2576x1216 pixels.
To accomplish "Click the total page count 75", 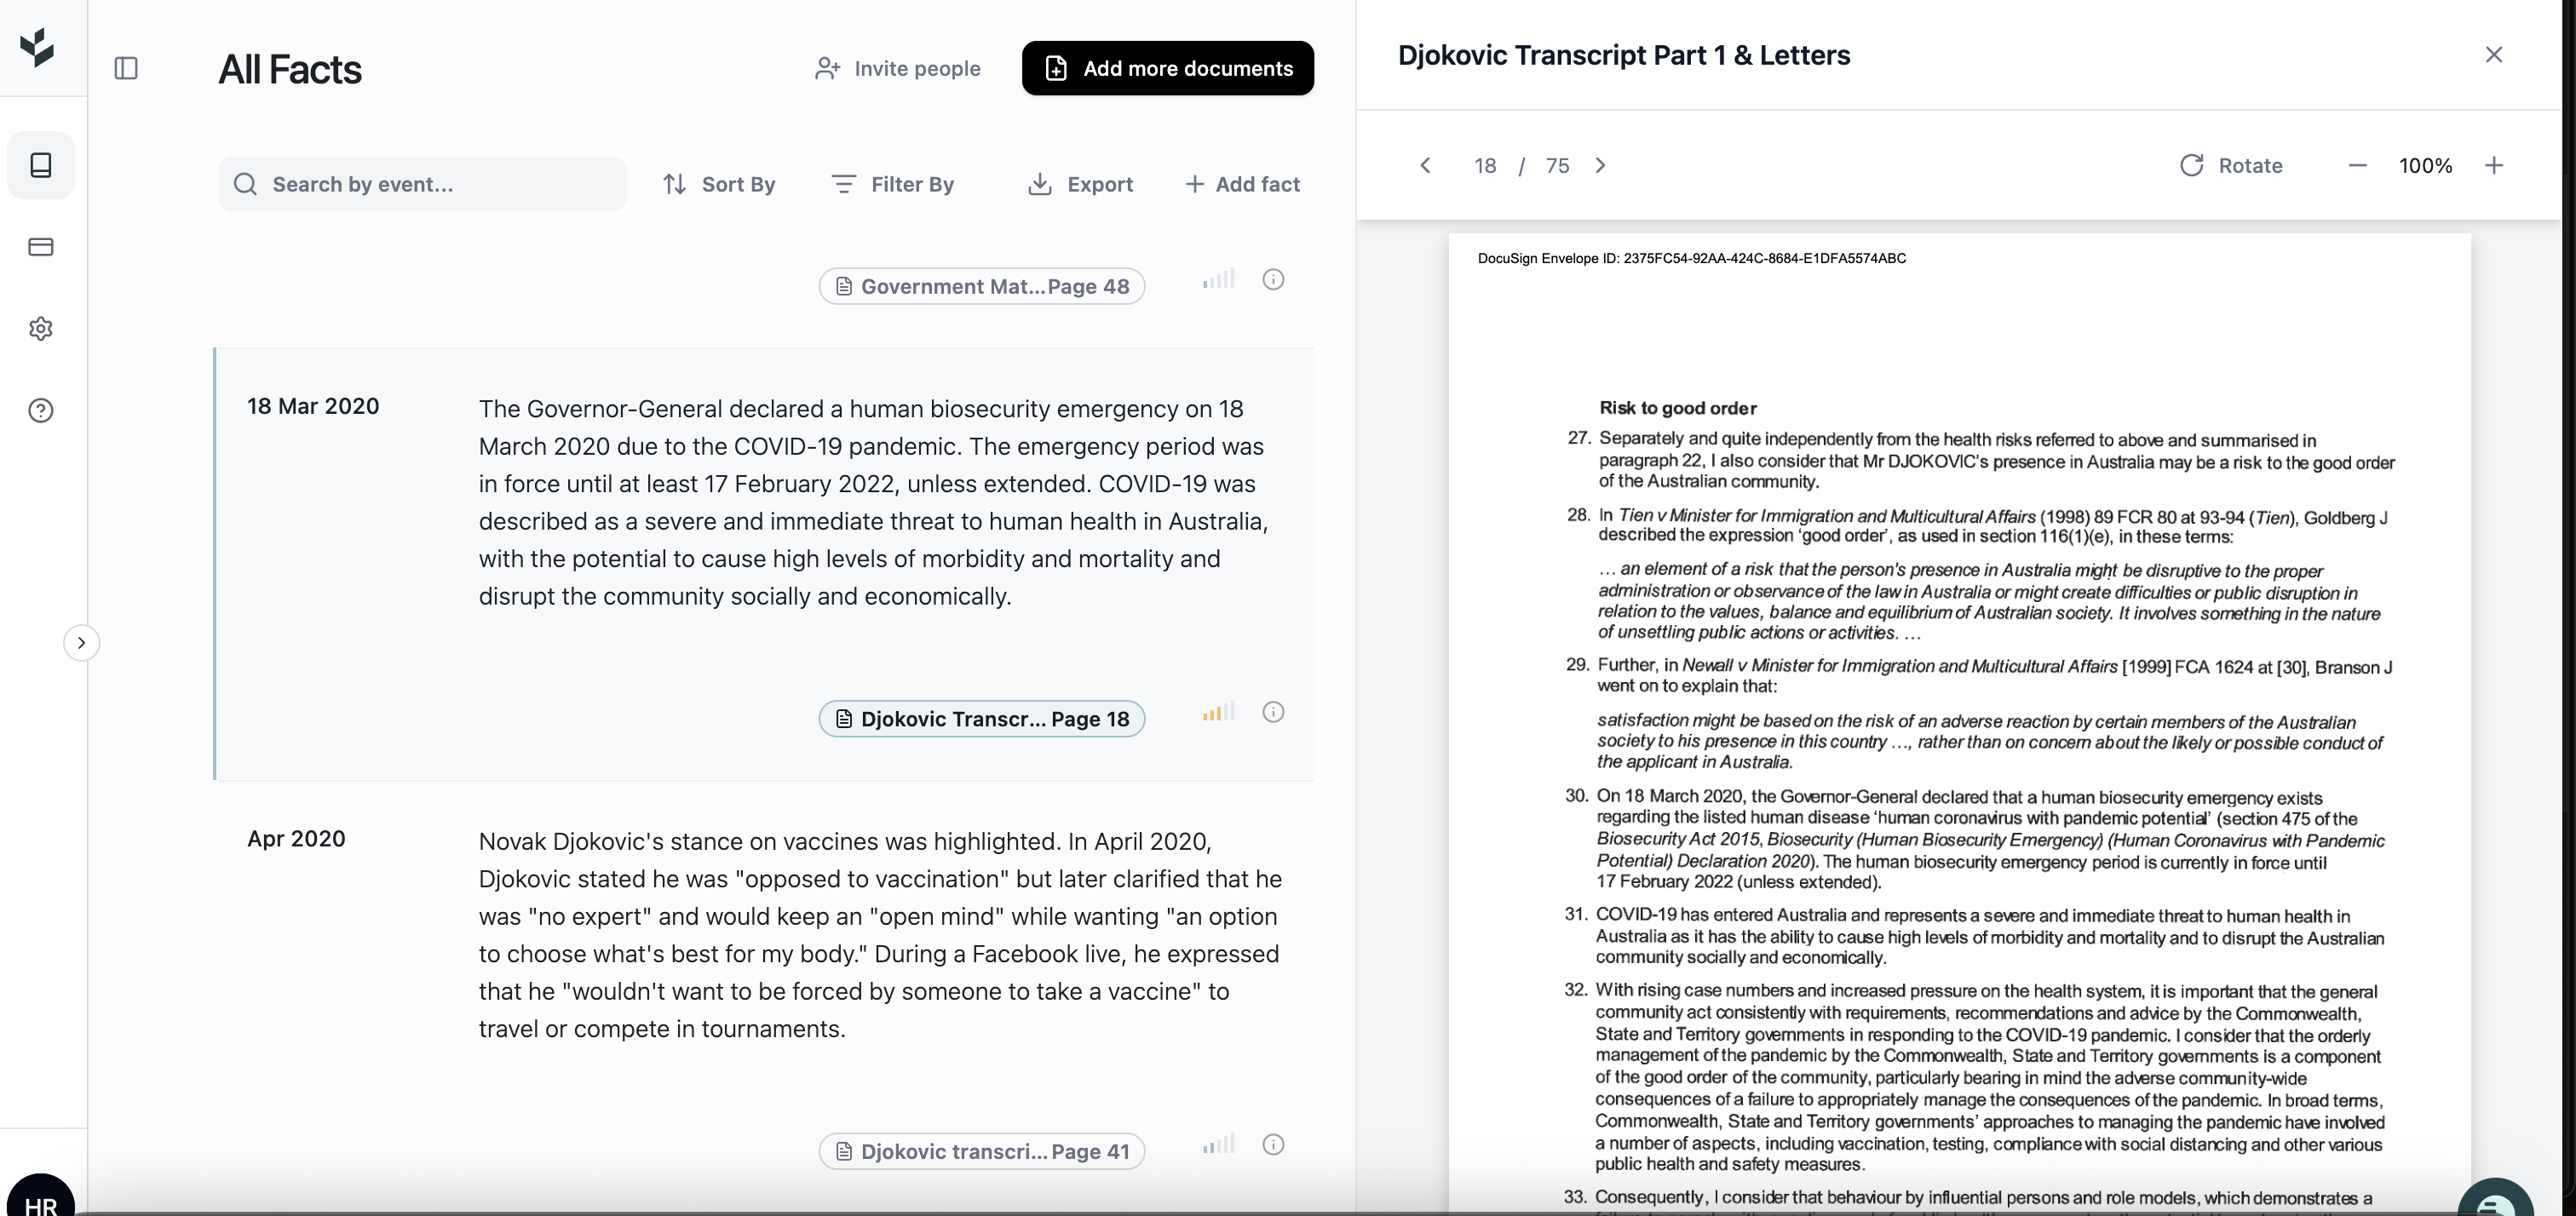I will (1557, 166).
